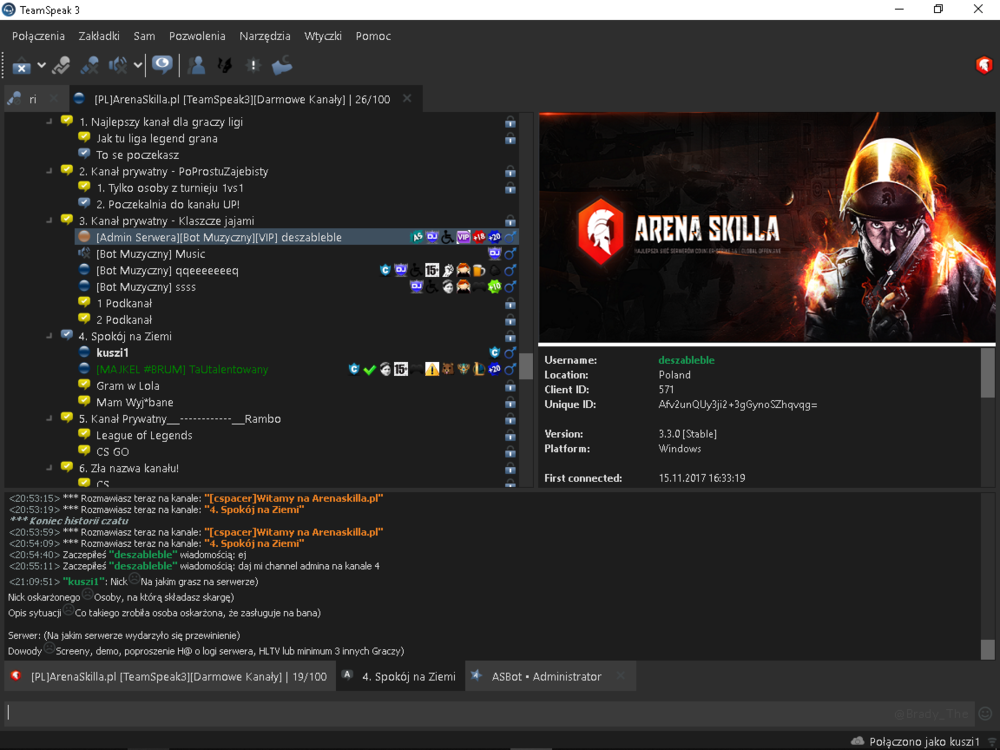
Task: Collapse channel 3. Kanał prywatny - Klaszcze jajami
Action: tap(50, 221)
